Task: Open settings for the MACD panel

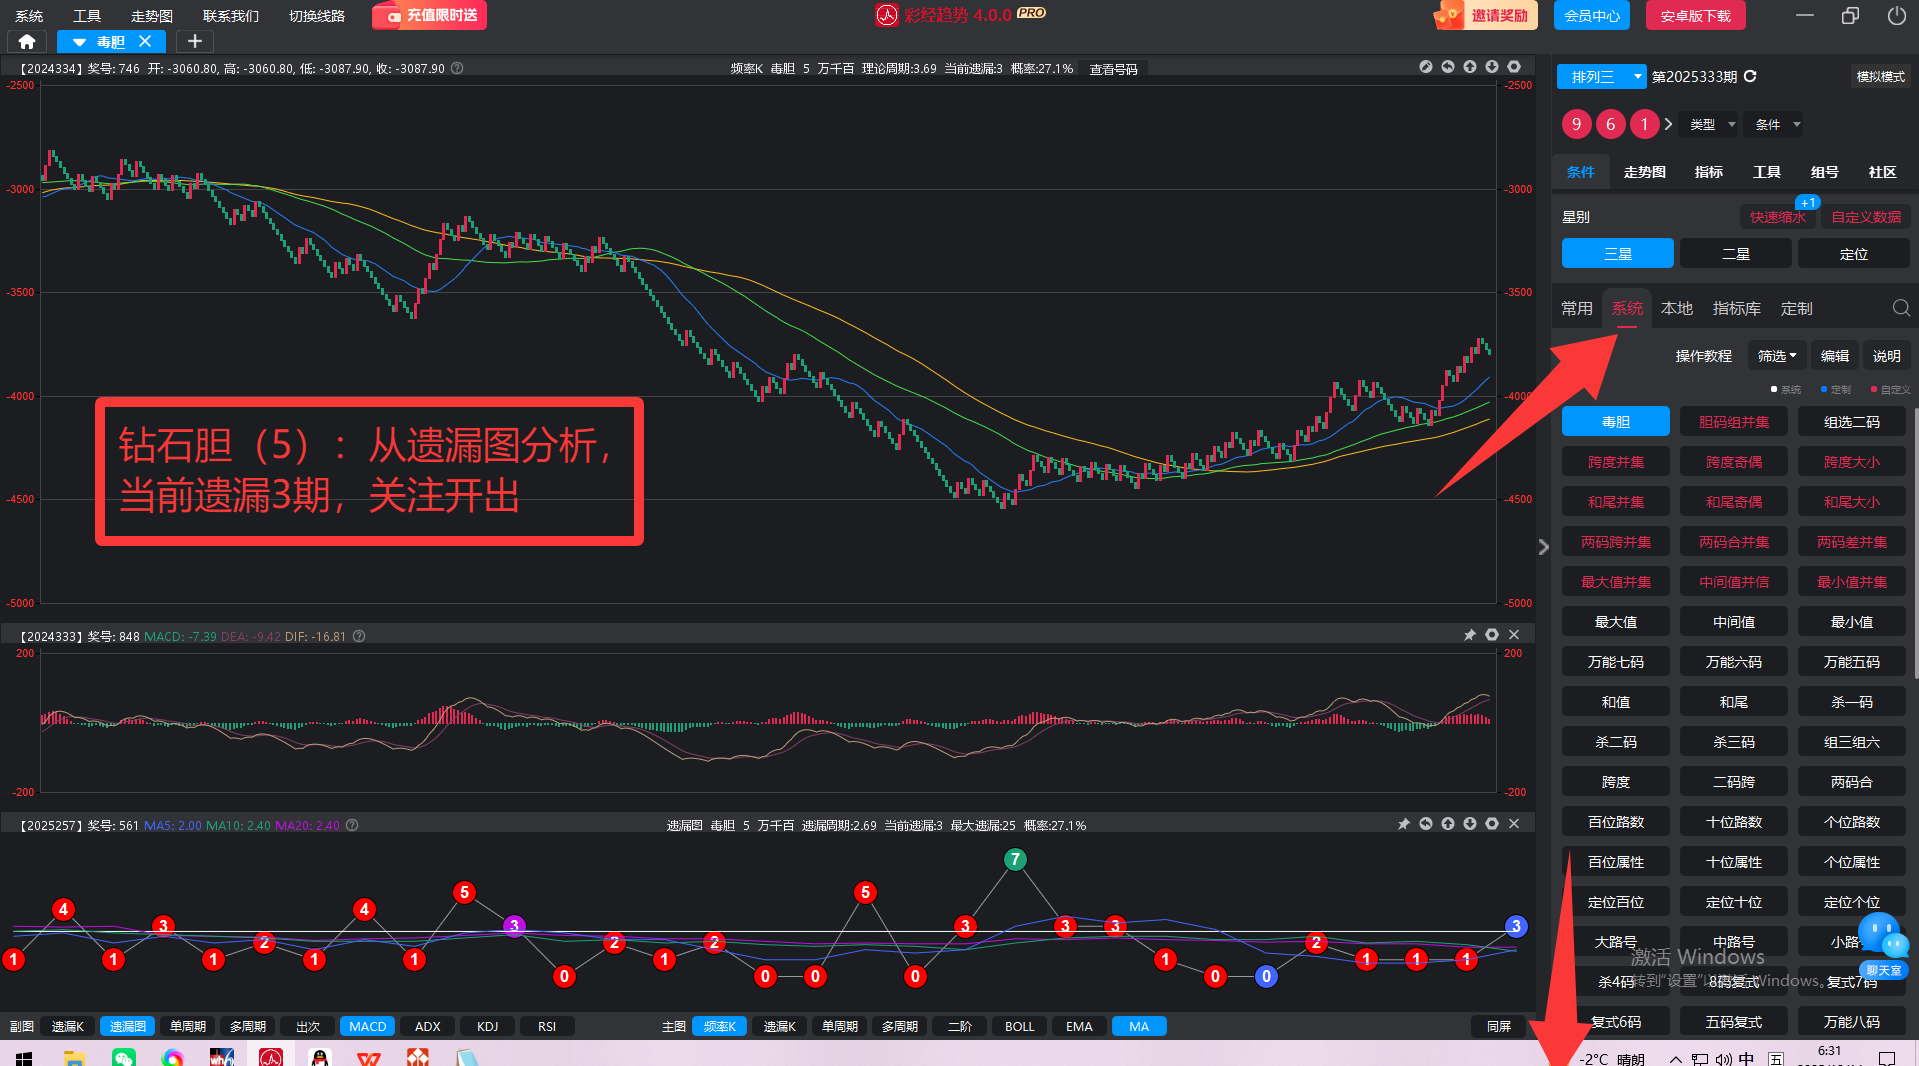Action: (1491, 635)
